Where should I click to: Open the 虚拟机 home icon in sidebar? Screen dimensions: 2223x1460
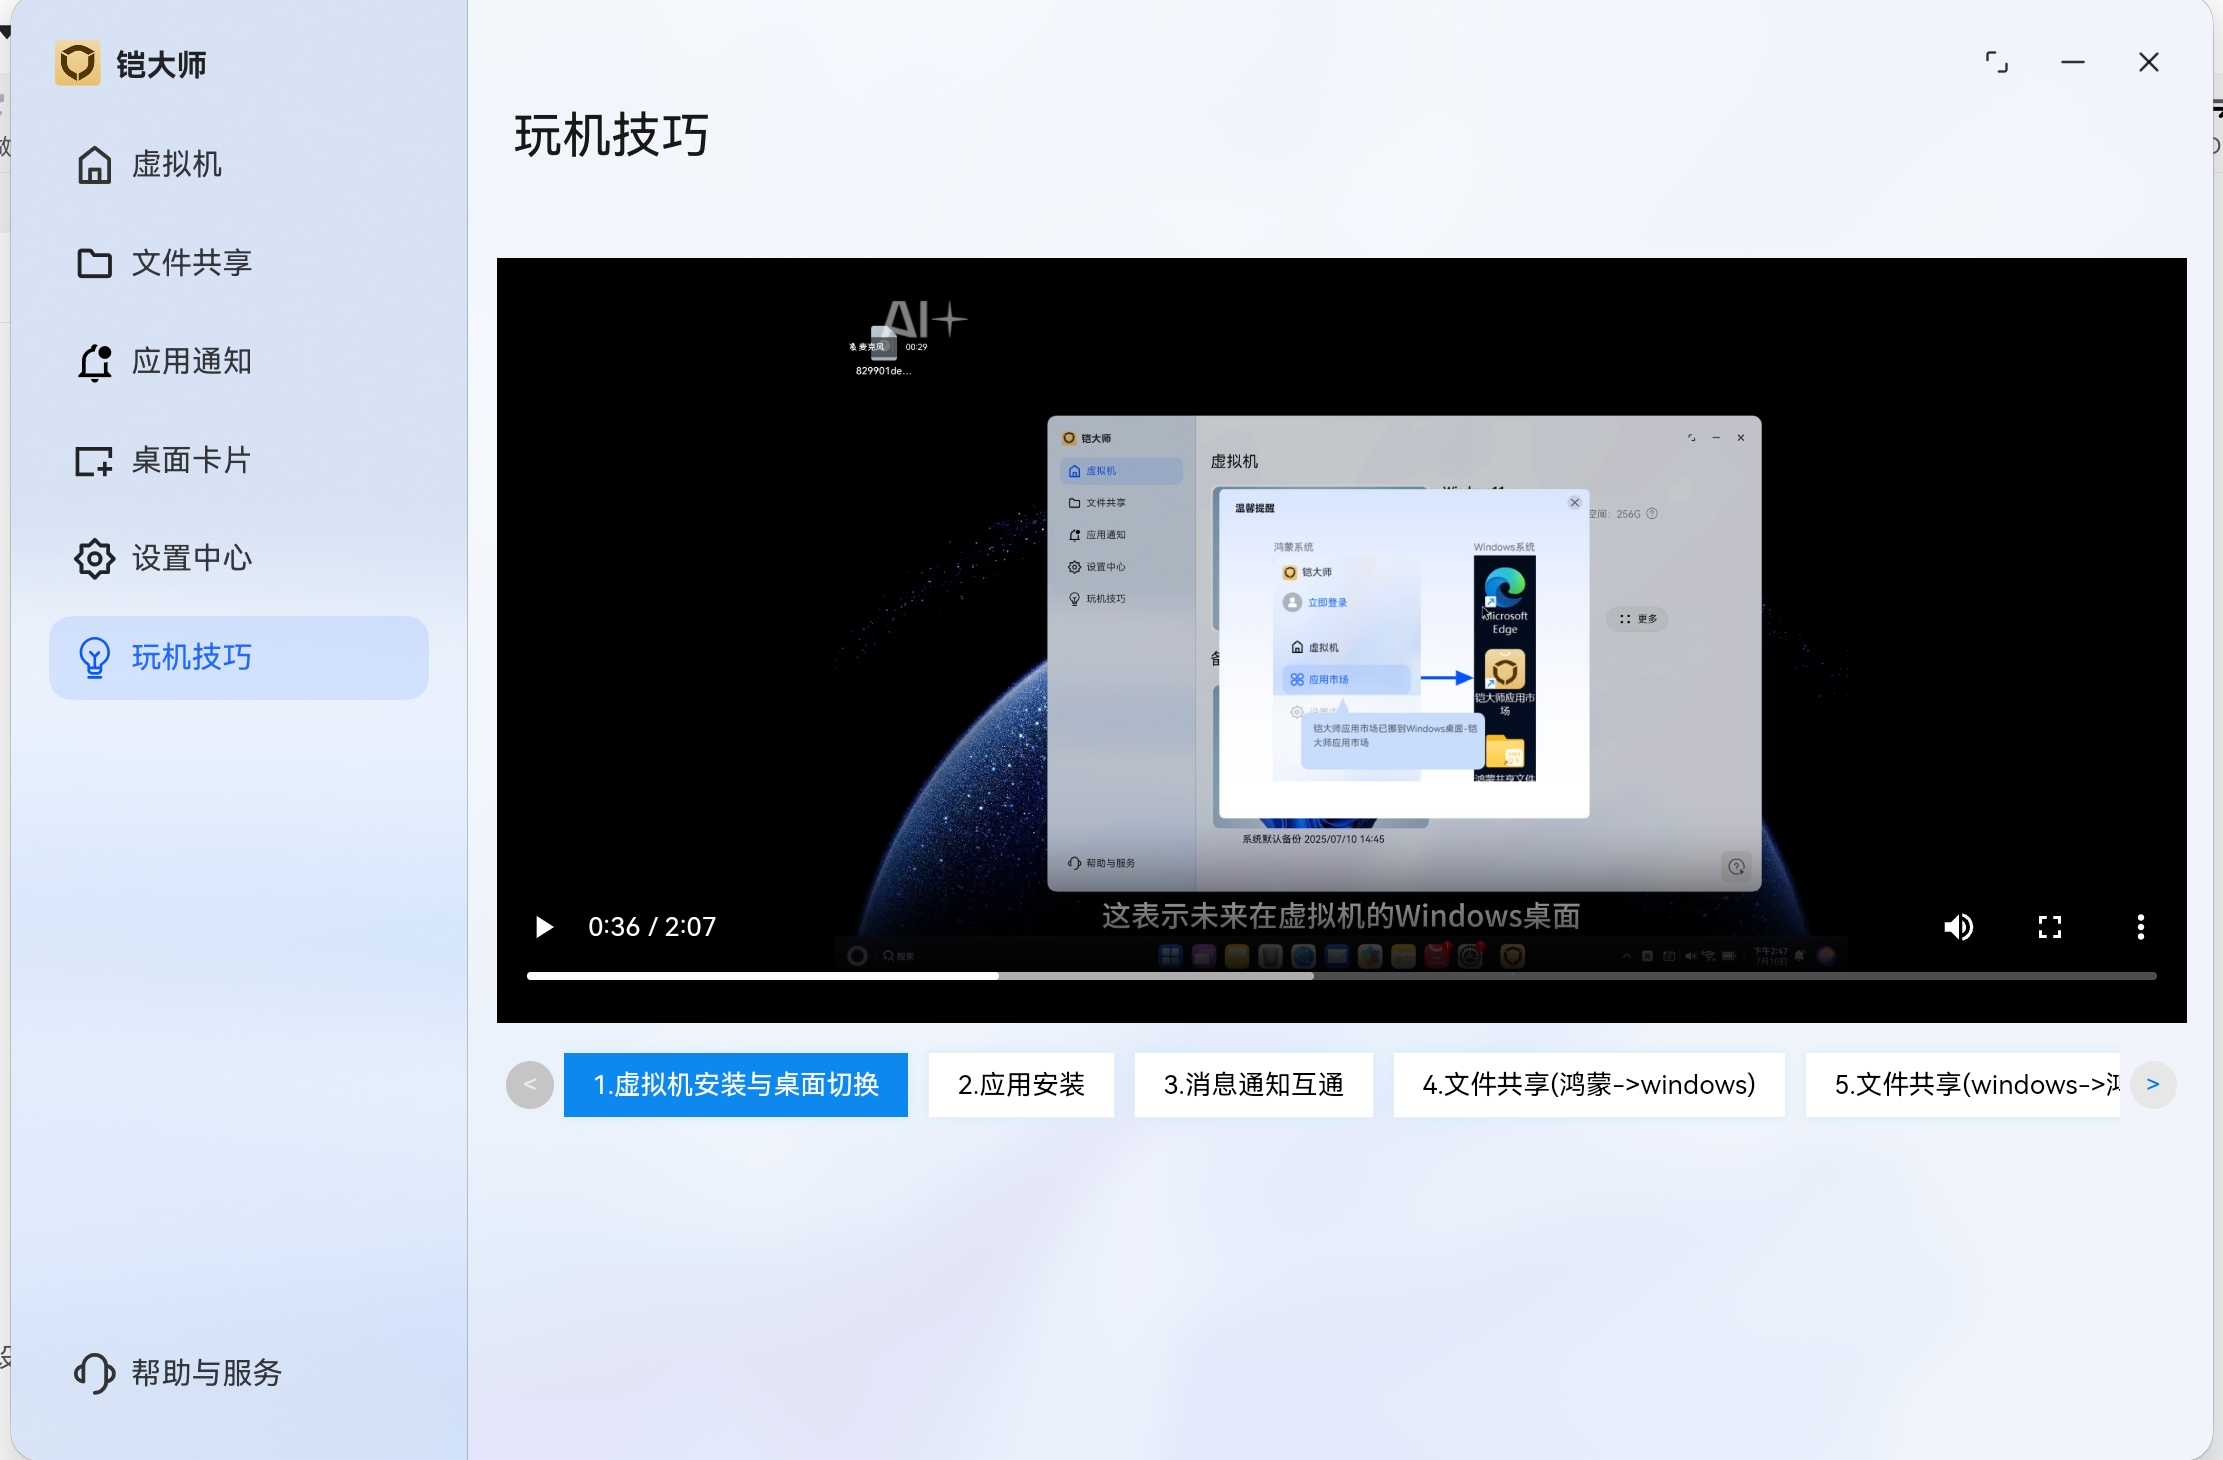(x=94, y=165)
